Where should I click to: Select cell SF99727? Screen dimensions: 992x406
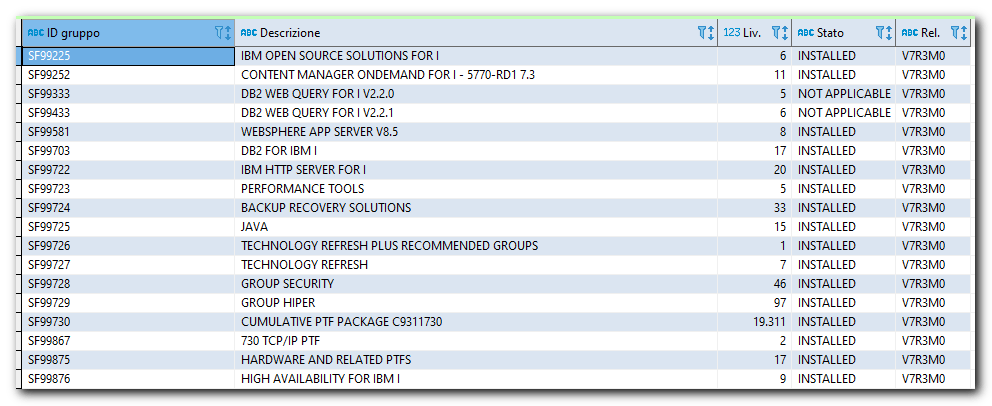[128, 264]
